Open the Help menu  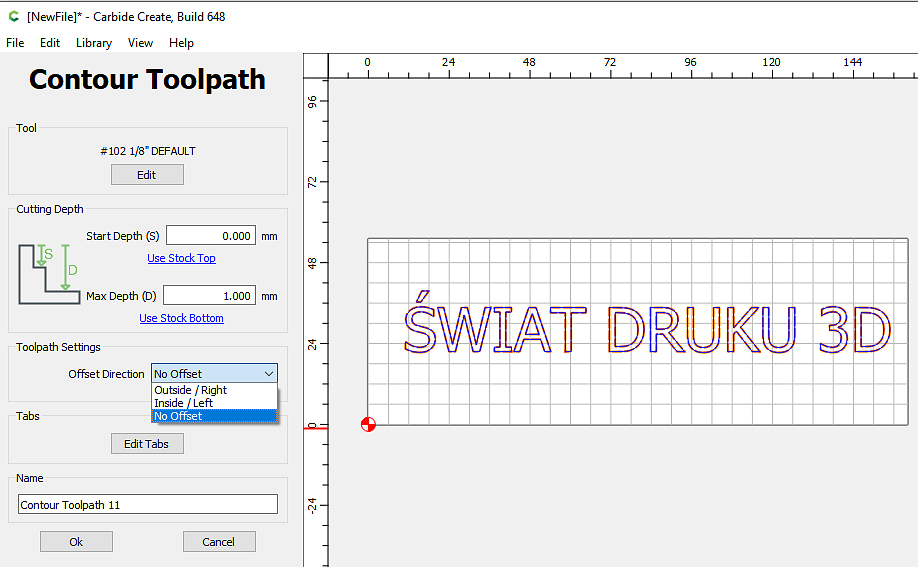(181, 43)
